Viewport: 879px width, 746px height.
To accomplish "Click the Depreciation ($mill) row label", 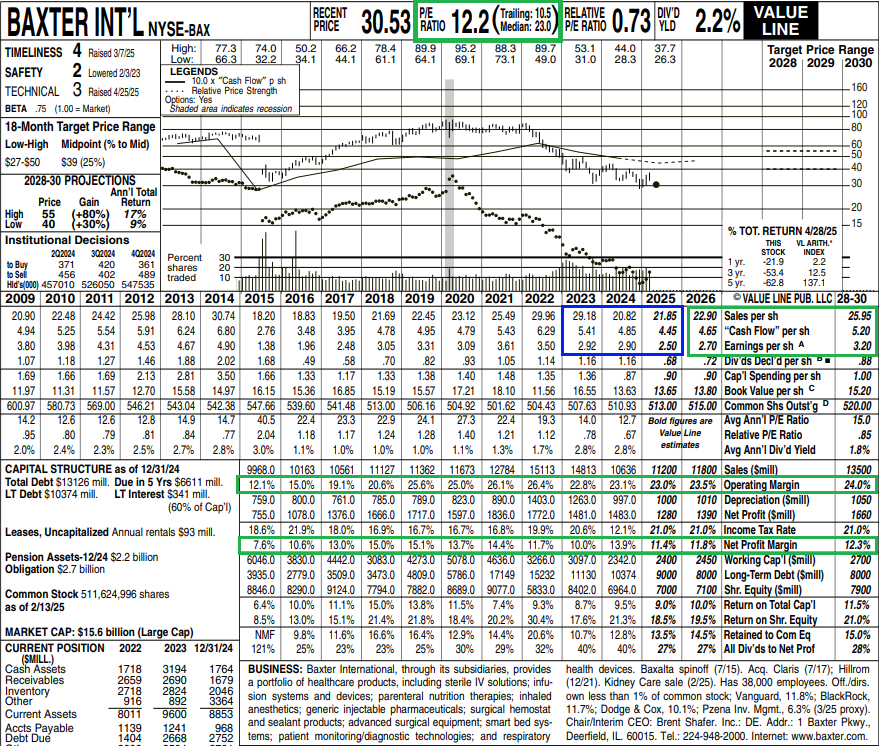I will (x=766, y=500).
